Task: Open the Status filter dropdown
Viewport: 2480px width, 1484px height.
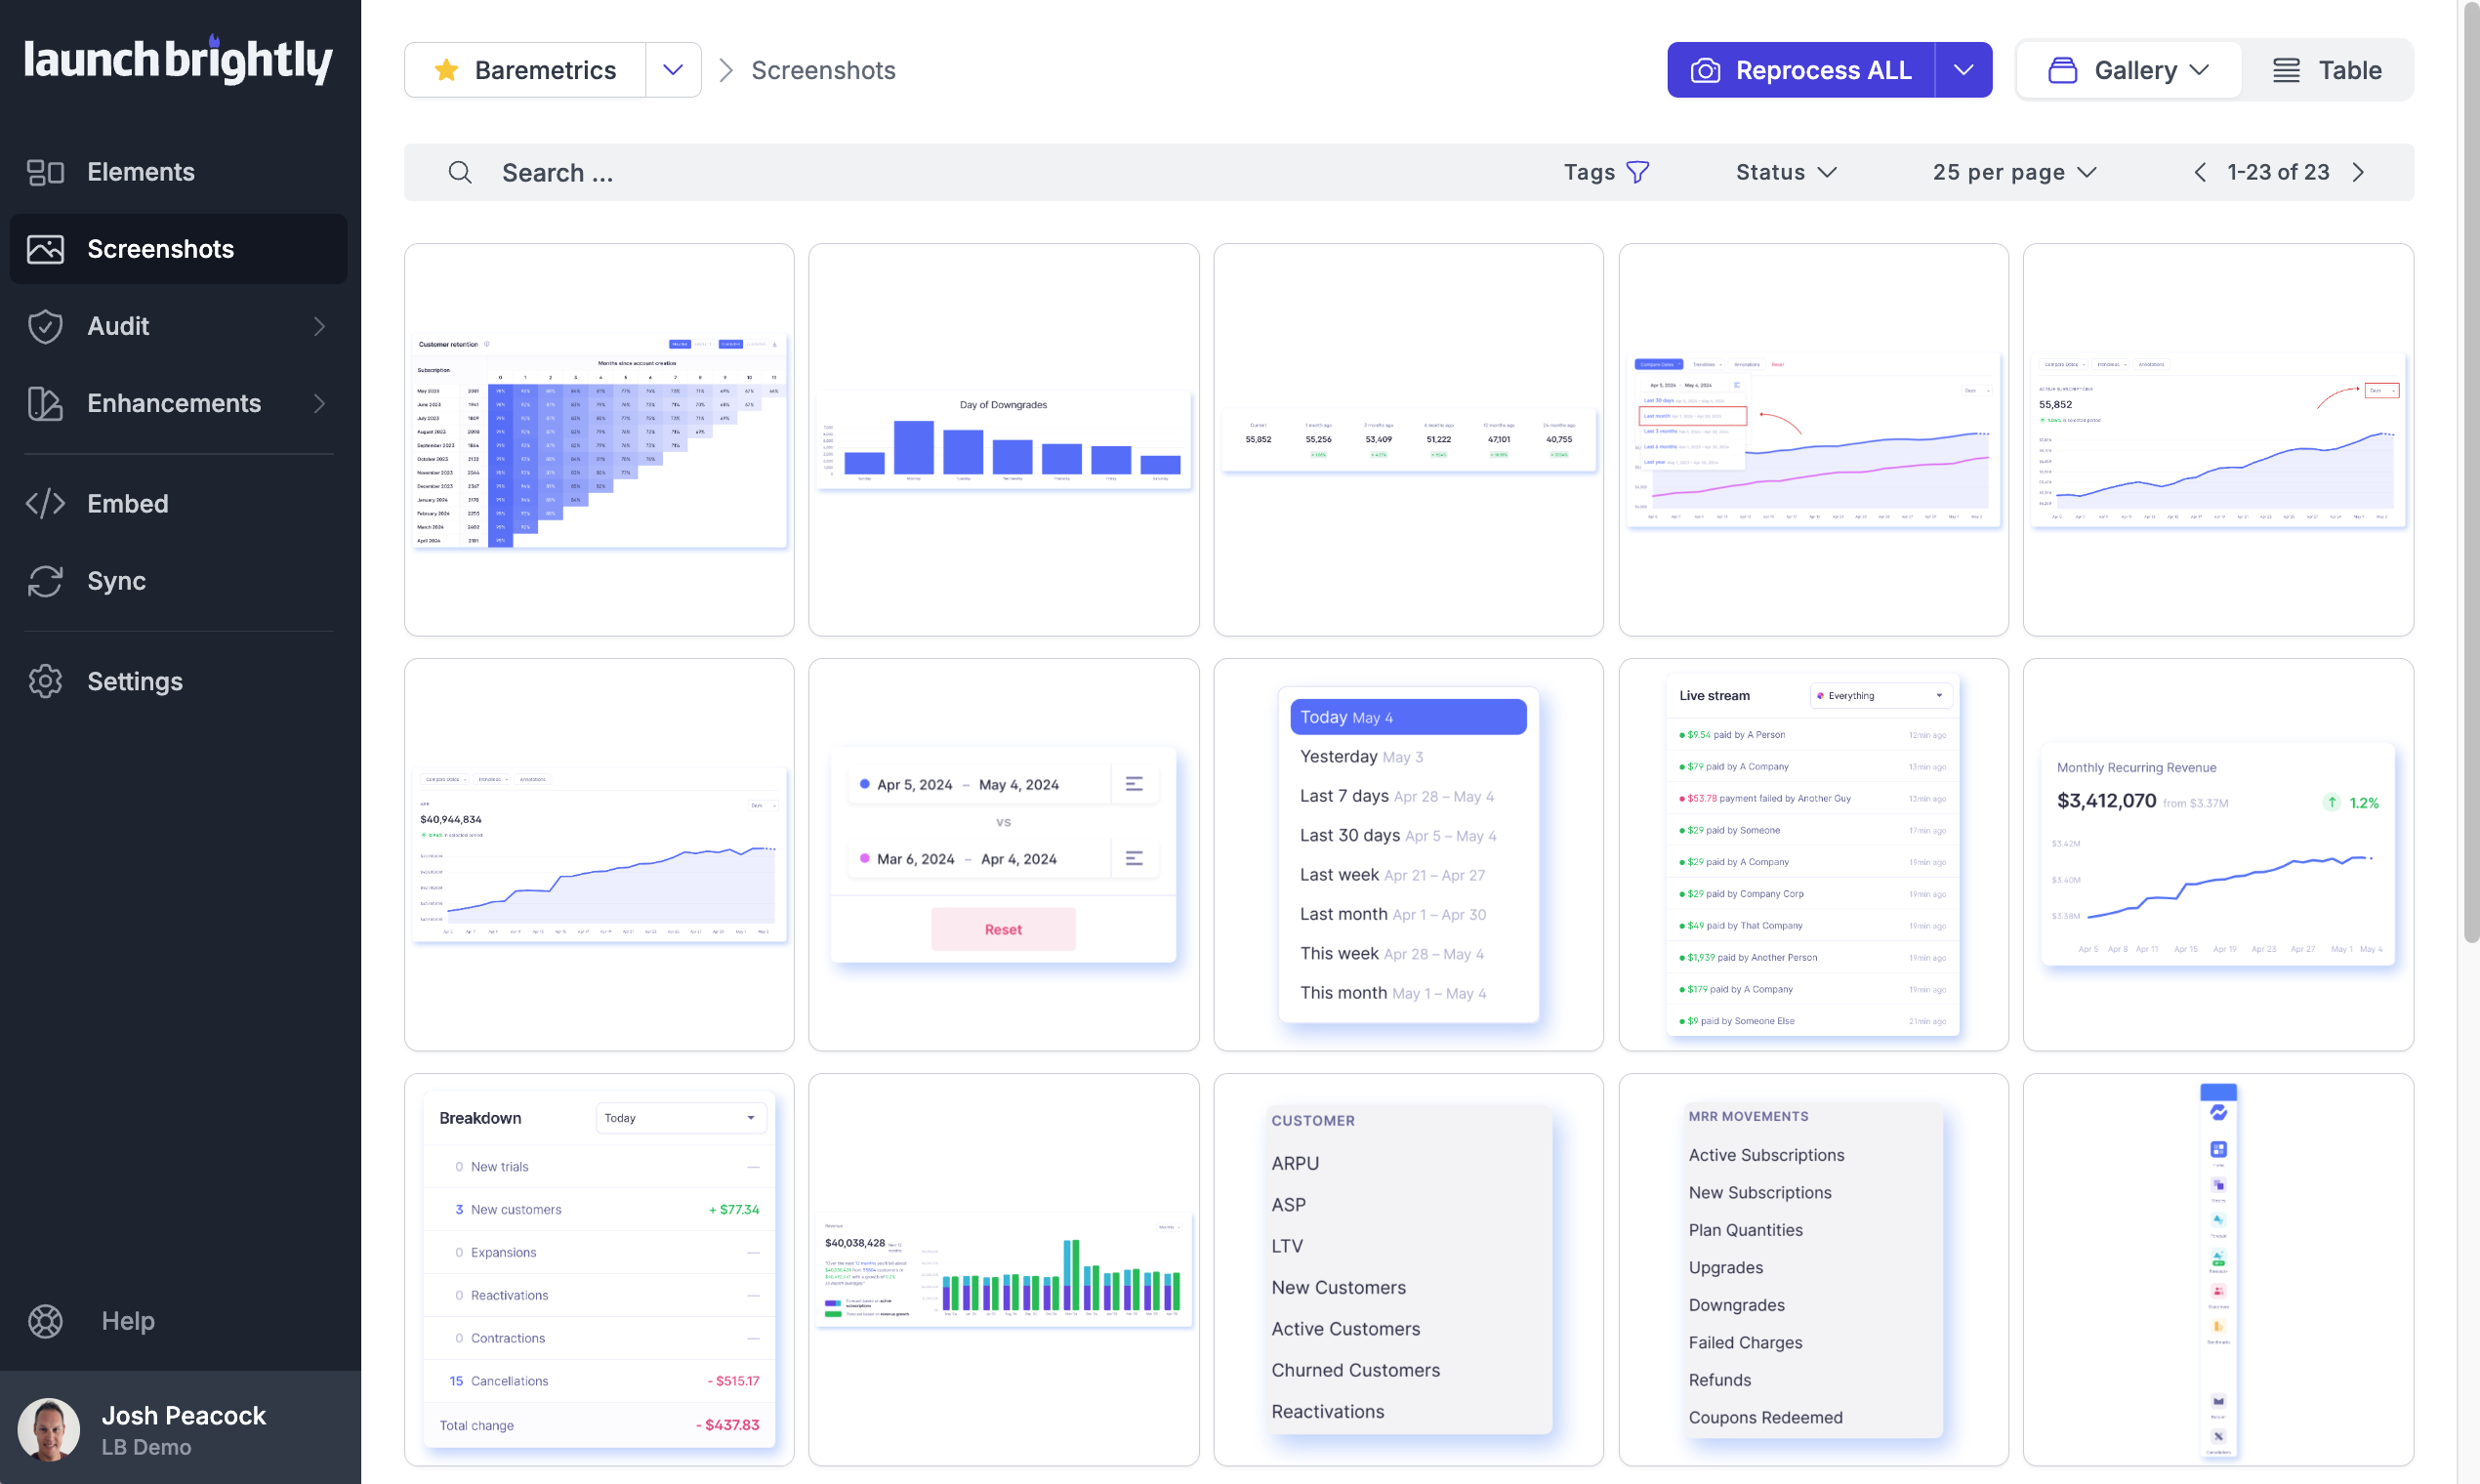Action: pyautogui.click(x=1786, y=172)
